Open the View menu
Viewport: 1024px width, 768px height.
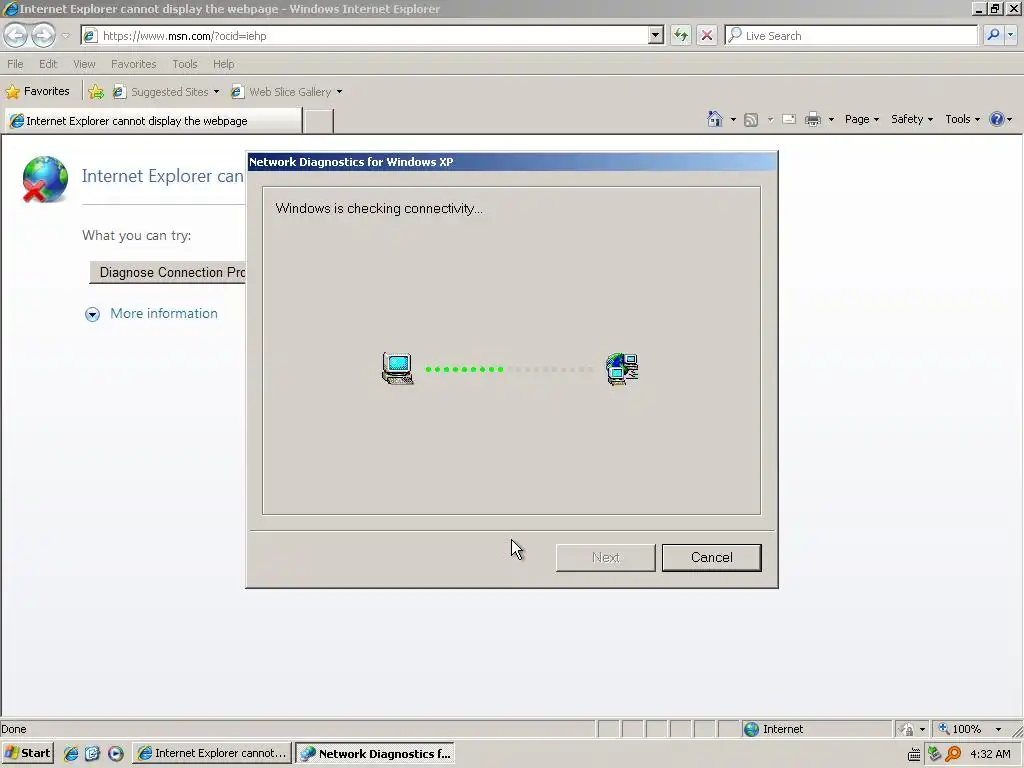(x=84, y=64)
